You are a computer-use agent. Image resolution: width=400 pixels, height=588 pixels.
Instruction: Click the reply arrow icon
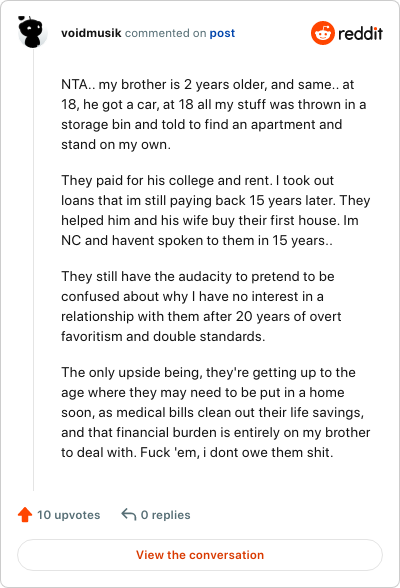(129, 514)
